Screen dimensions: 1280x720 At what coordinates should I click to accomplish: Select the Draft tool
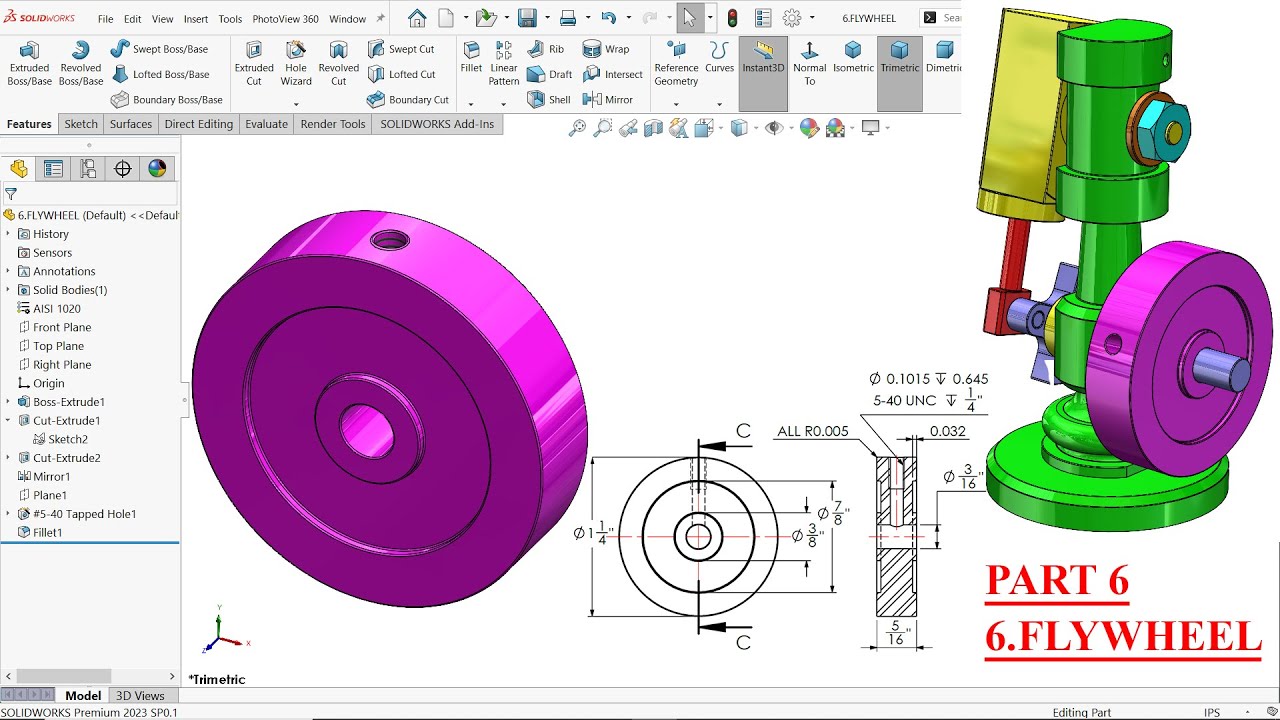tap(549, 74)
